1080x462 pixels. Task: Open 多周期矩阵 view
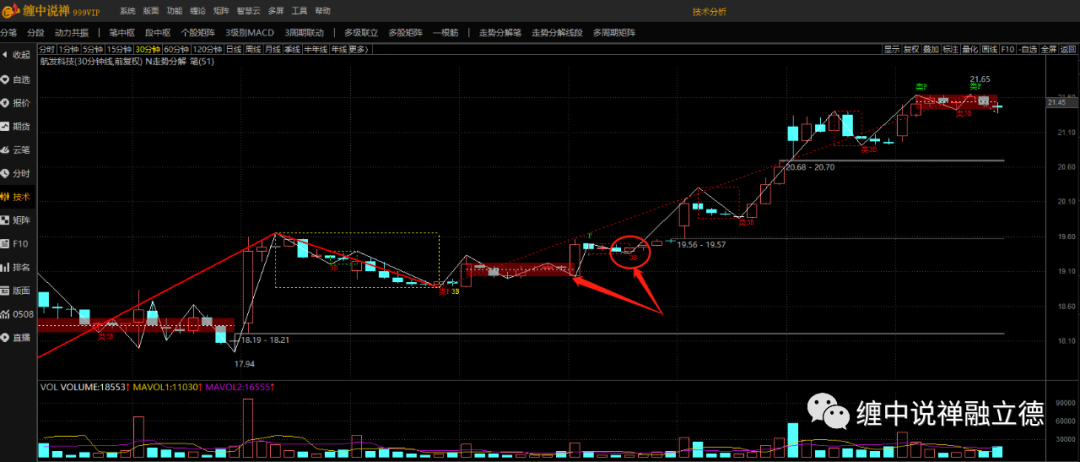(614, 32)
